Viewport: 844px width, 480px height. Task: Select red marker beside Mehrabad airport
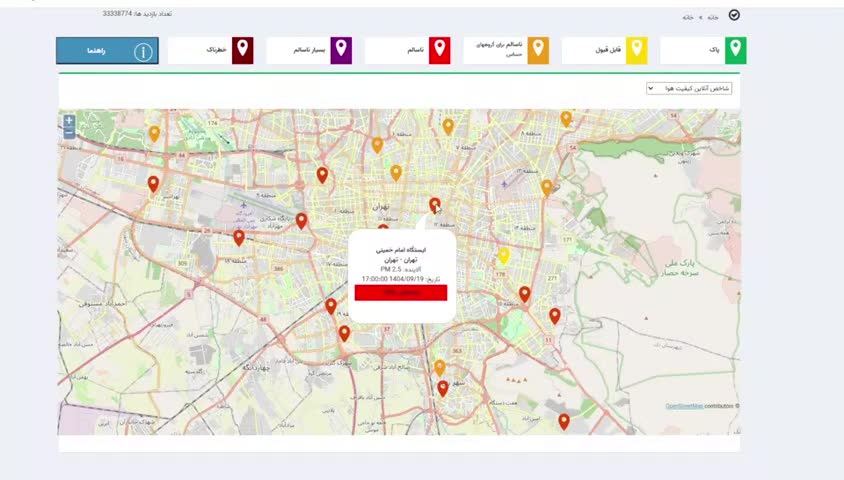(x=239, y=237)
